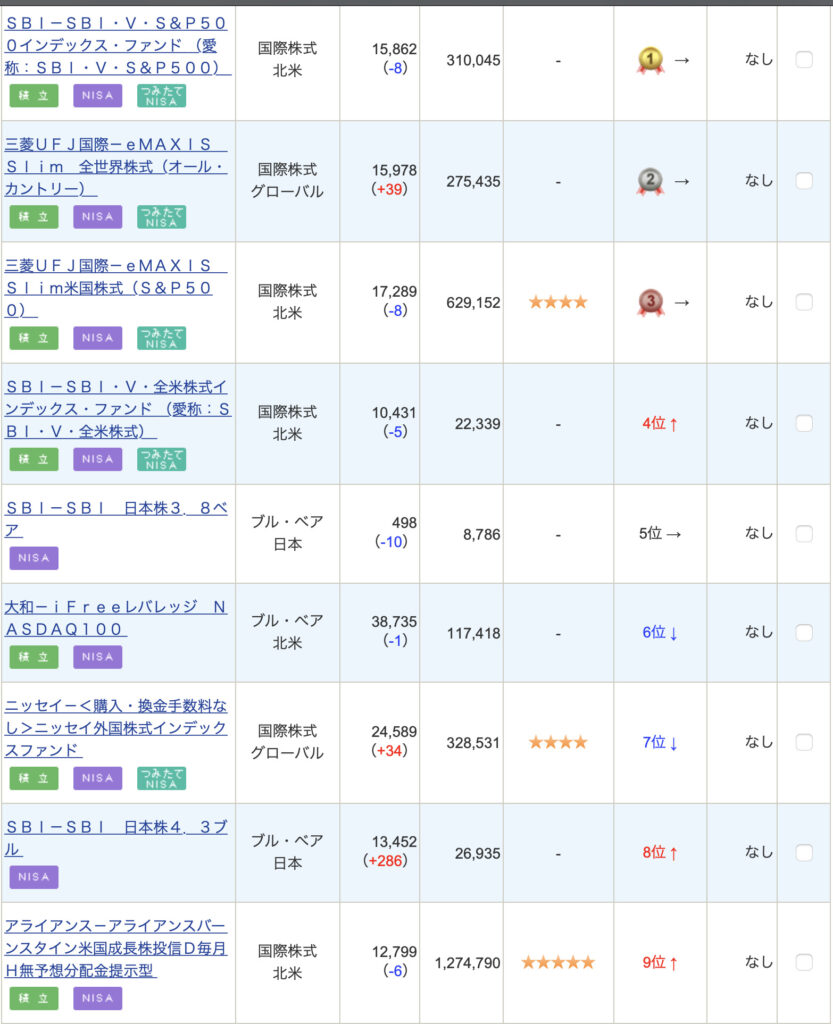Select net assets value 629,152

pos(473,303)
